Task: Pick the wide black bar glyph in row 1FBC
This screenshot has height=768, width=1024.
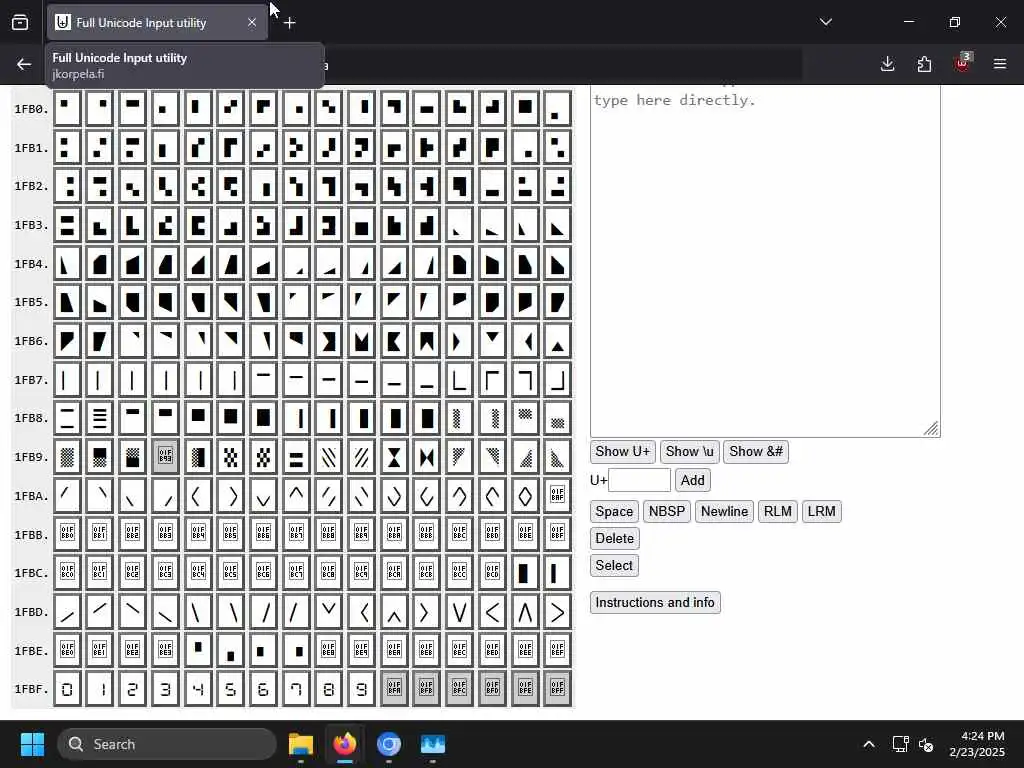Action: 525,573
